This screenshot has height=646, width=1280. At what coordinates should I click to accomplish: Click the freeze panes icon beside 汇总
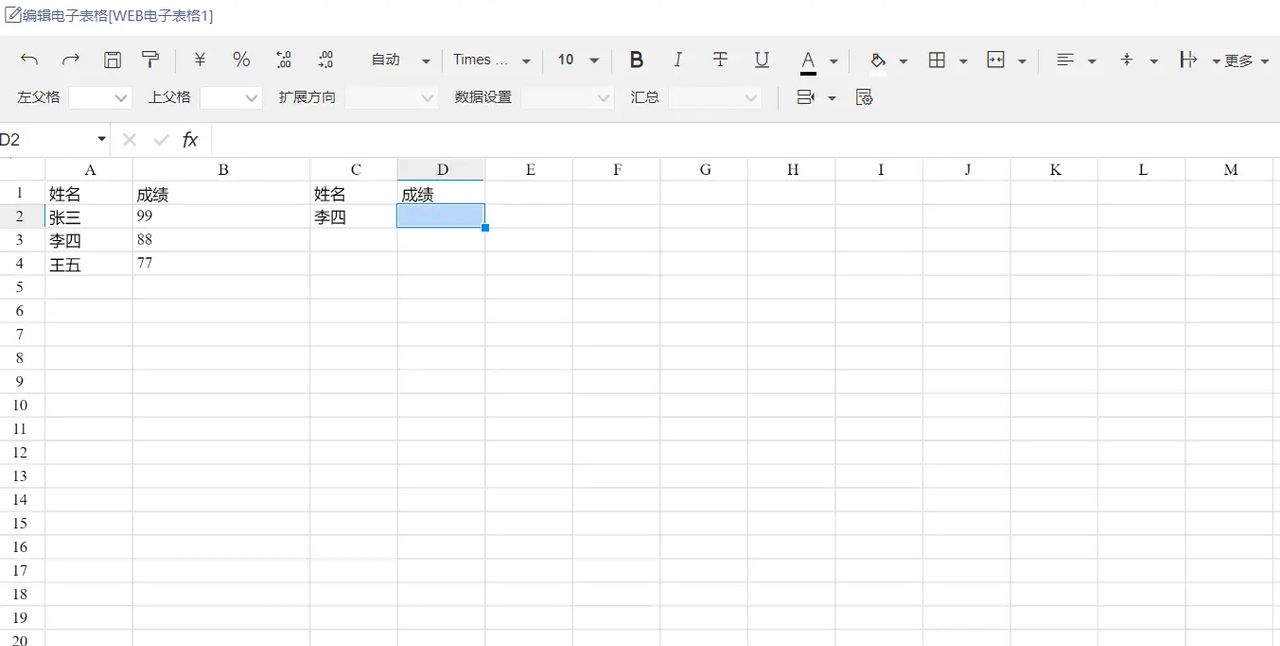pos(805,97)
